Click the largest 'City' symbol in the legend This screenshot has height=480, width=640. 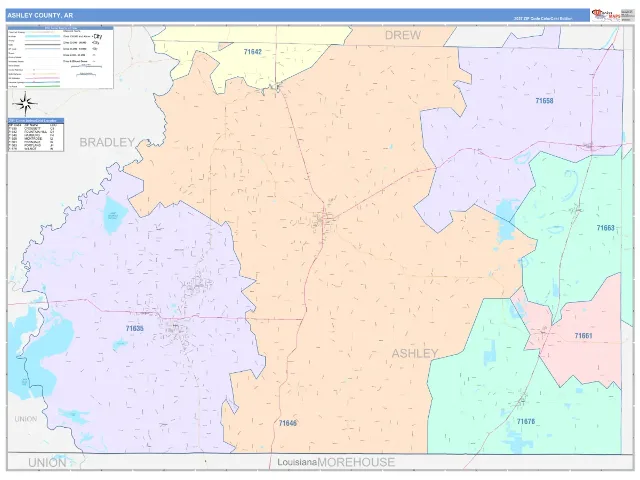(x=97, y=36)
